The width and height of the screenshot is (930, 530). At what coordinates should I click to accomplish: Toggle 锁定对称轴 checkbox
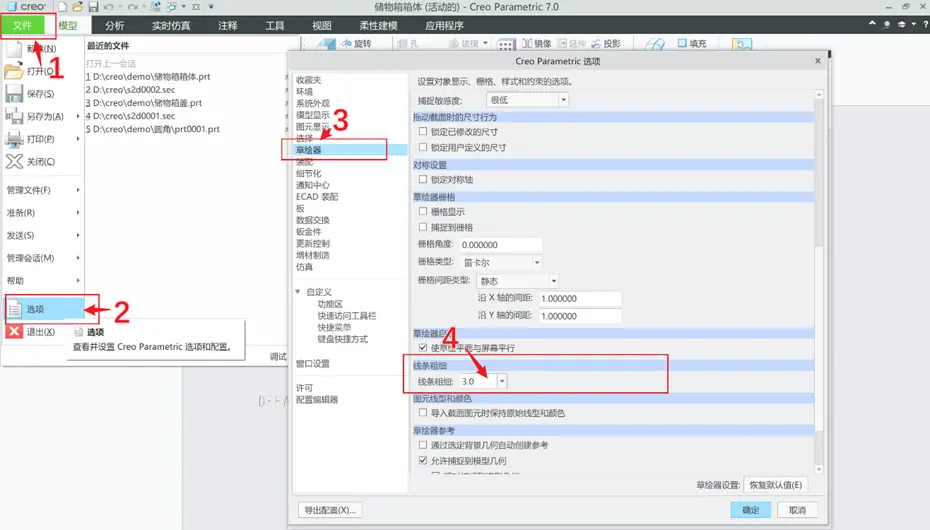pyautogui.click(x=423, y=178)
